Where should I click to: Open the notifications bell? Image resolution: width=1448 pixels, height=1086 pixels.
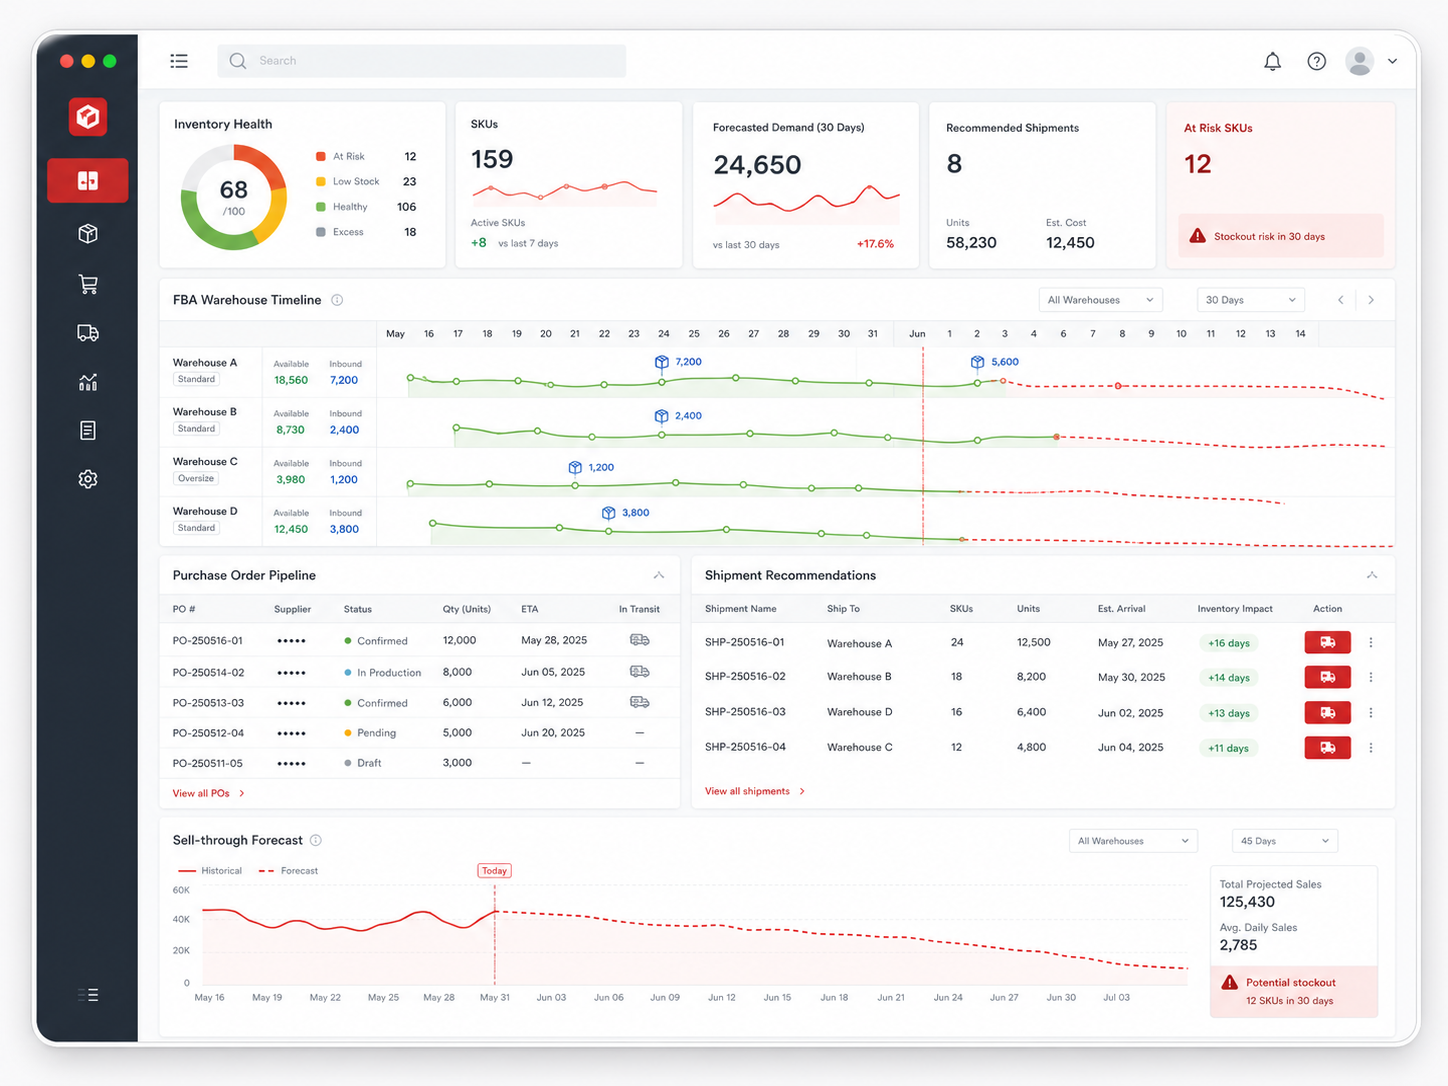pos(1272,61)
